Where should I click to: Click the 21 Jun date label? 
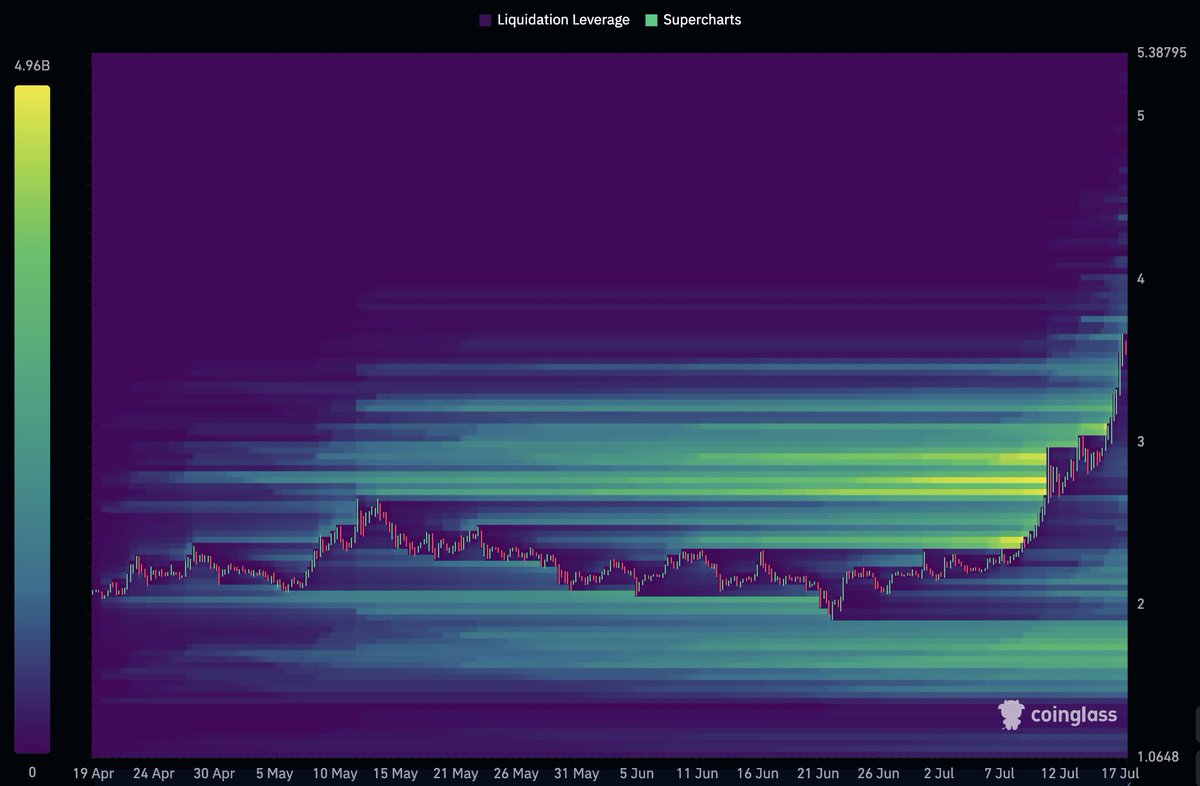818,774
